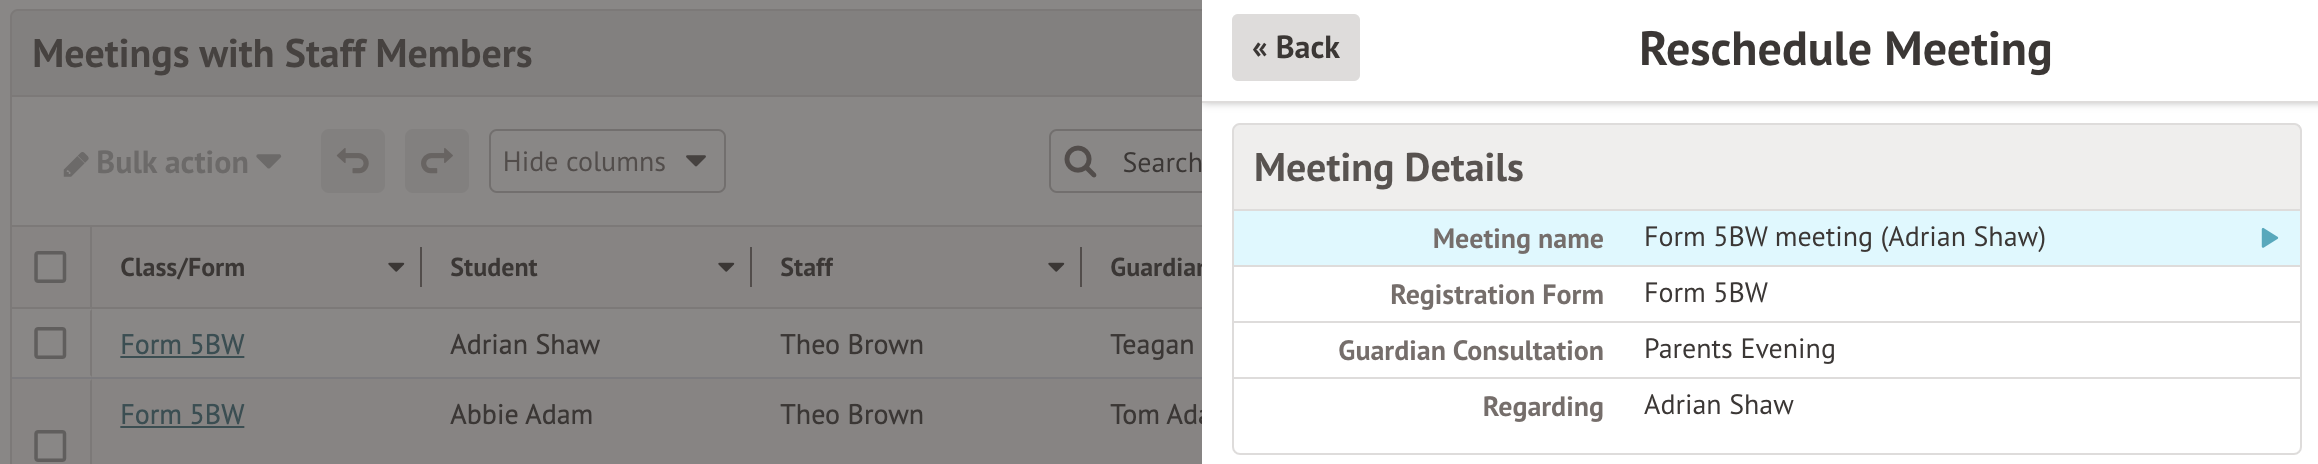Open Form 5BW link for Abbie Adam
The height and width of the screenshot is (464, 2318).
[182, 415]
